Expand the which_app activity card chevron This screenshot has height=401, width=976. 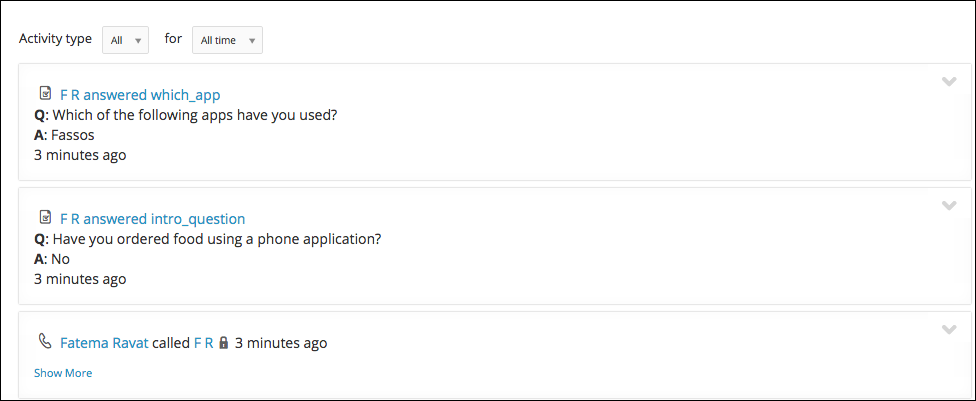[949, 82]
